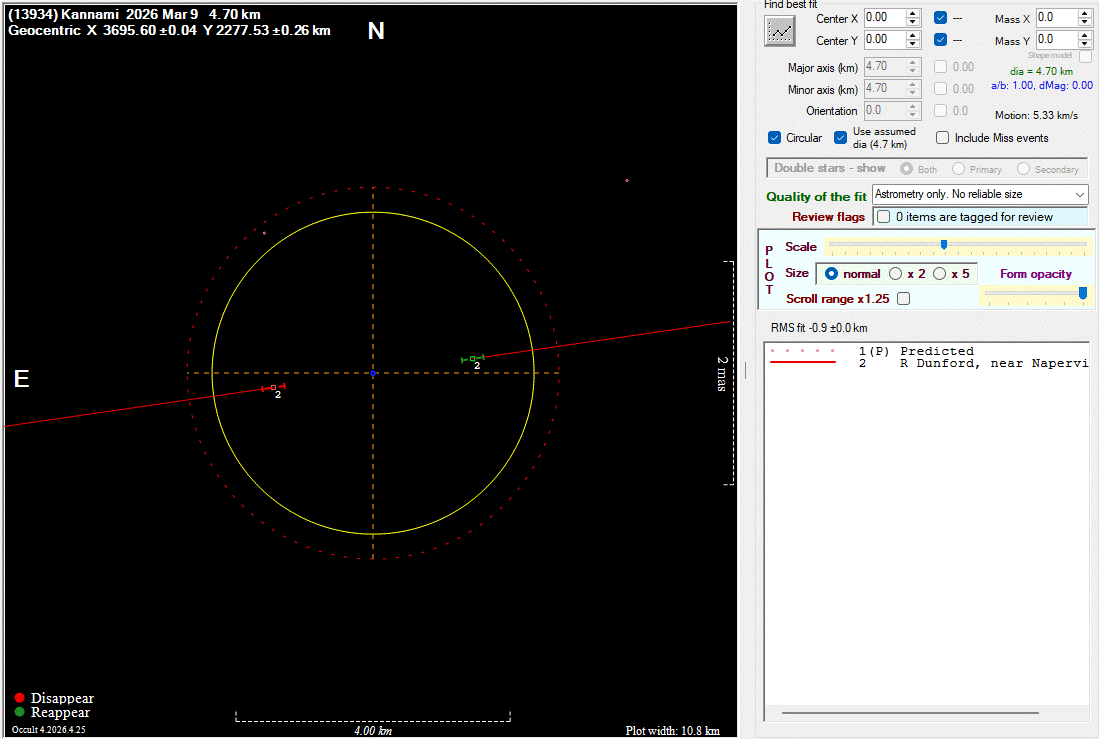1099x739 pixels.
Task: Click the green reappear event marker
Action: click(x=472, y=358)
